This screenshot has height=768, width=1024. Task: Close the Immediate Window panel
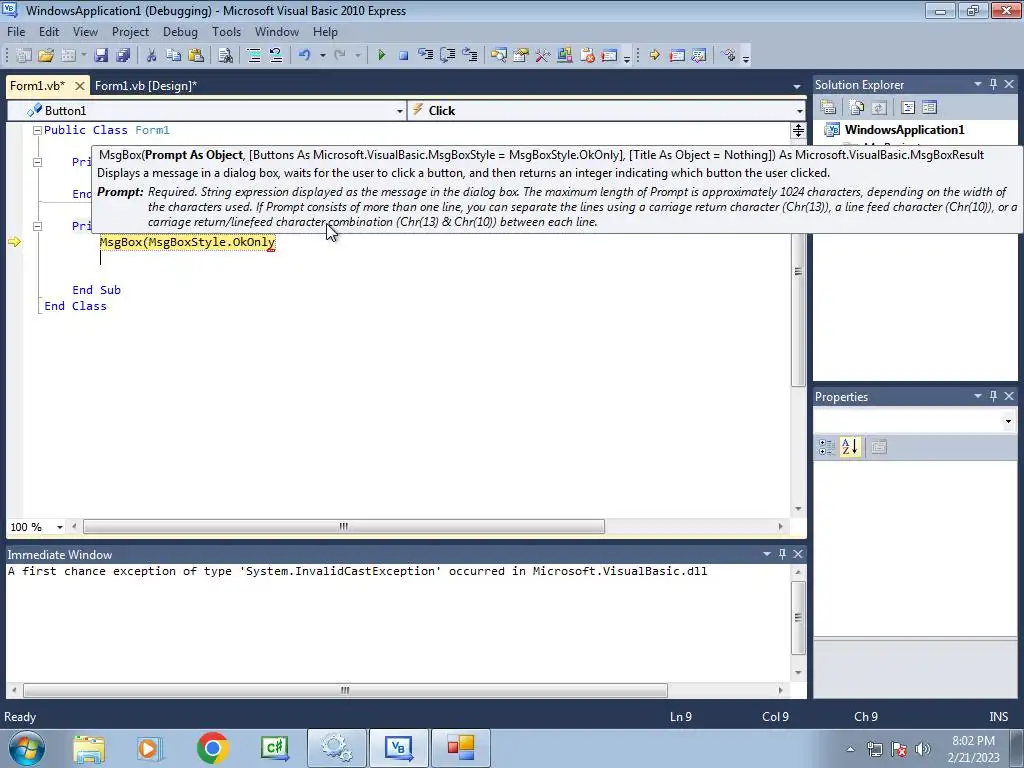(x=798, y=554)
